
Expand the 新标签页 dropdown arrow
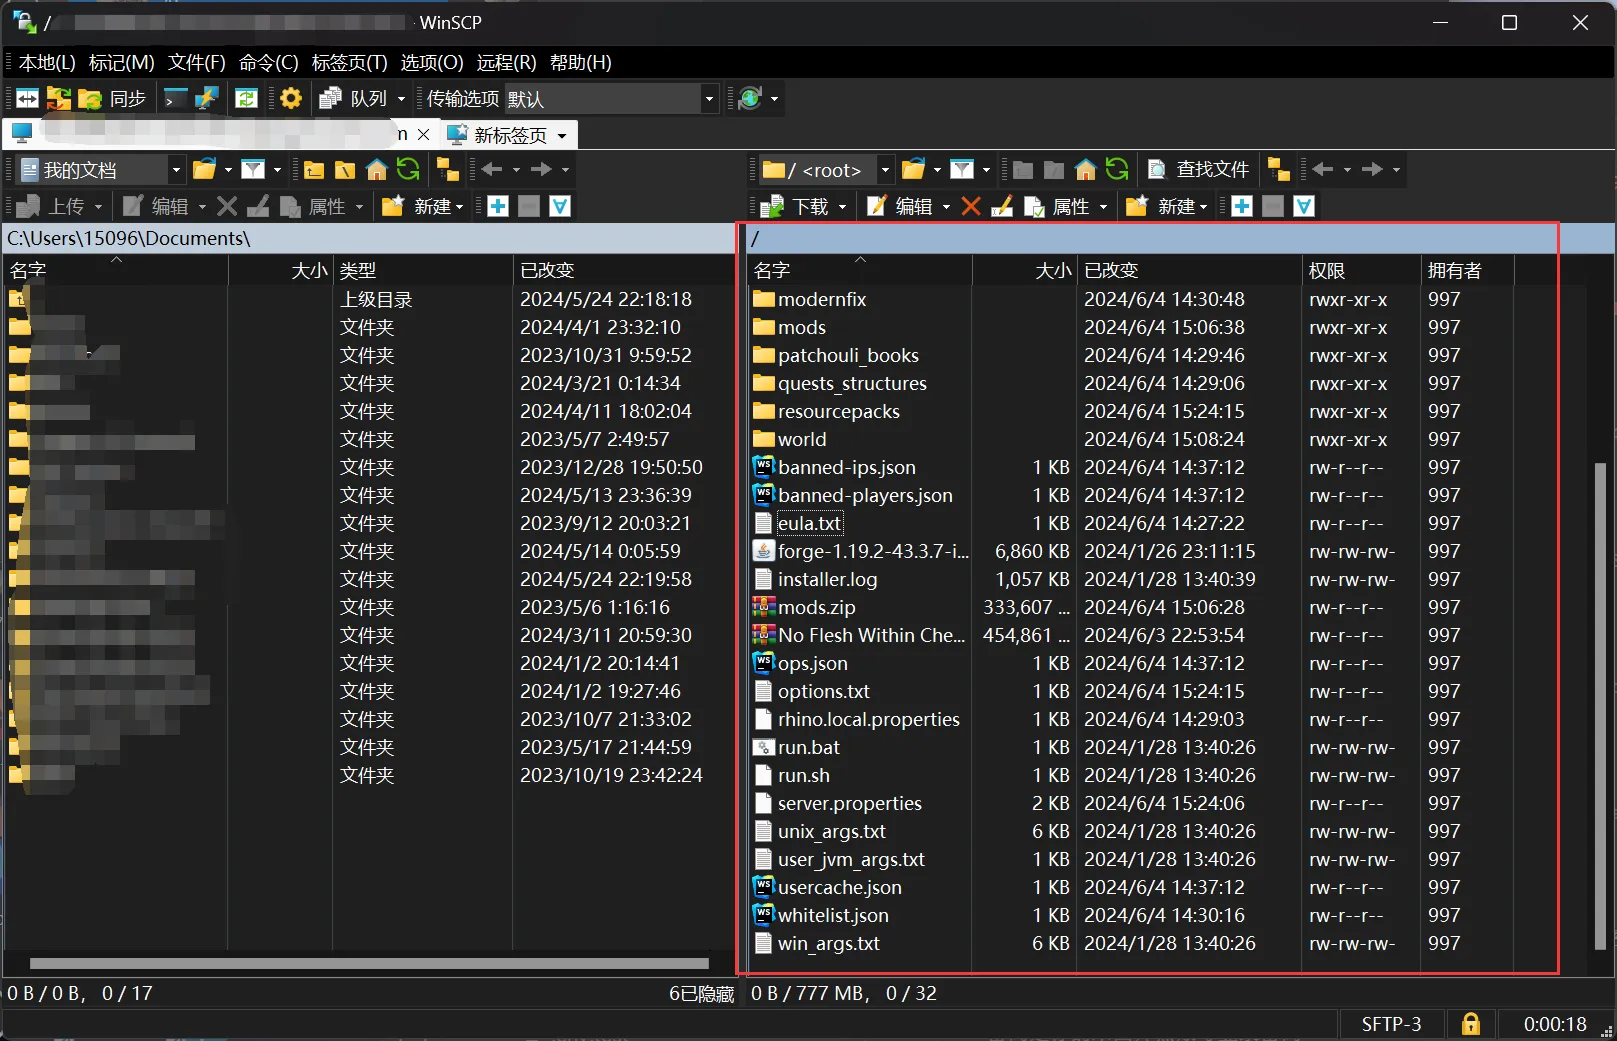click(562, 135)
